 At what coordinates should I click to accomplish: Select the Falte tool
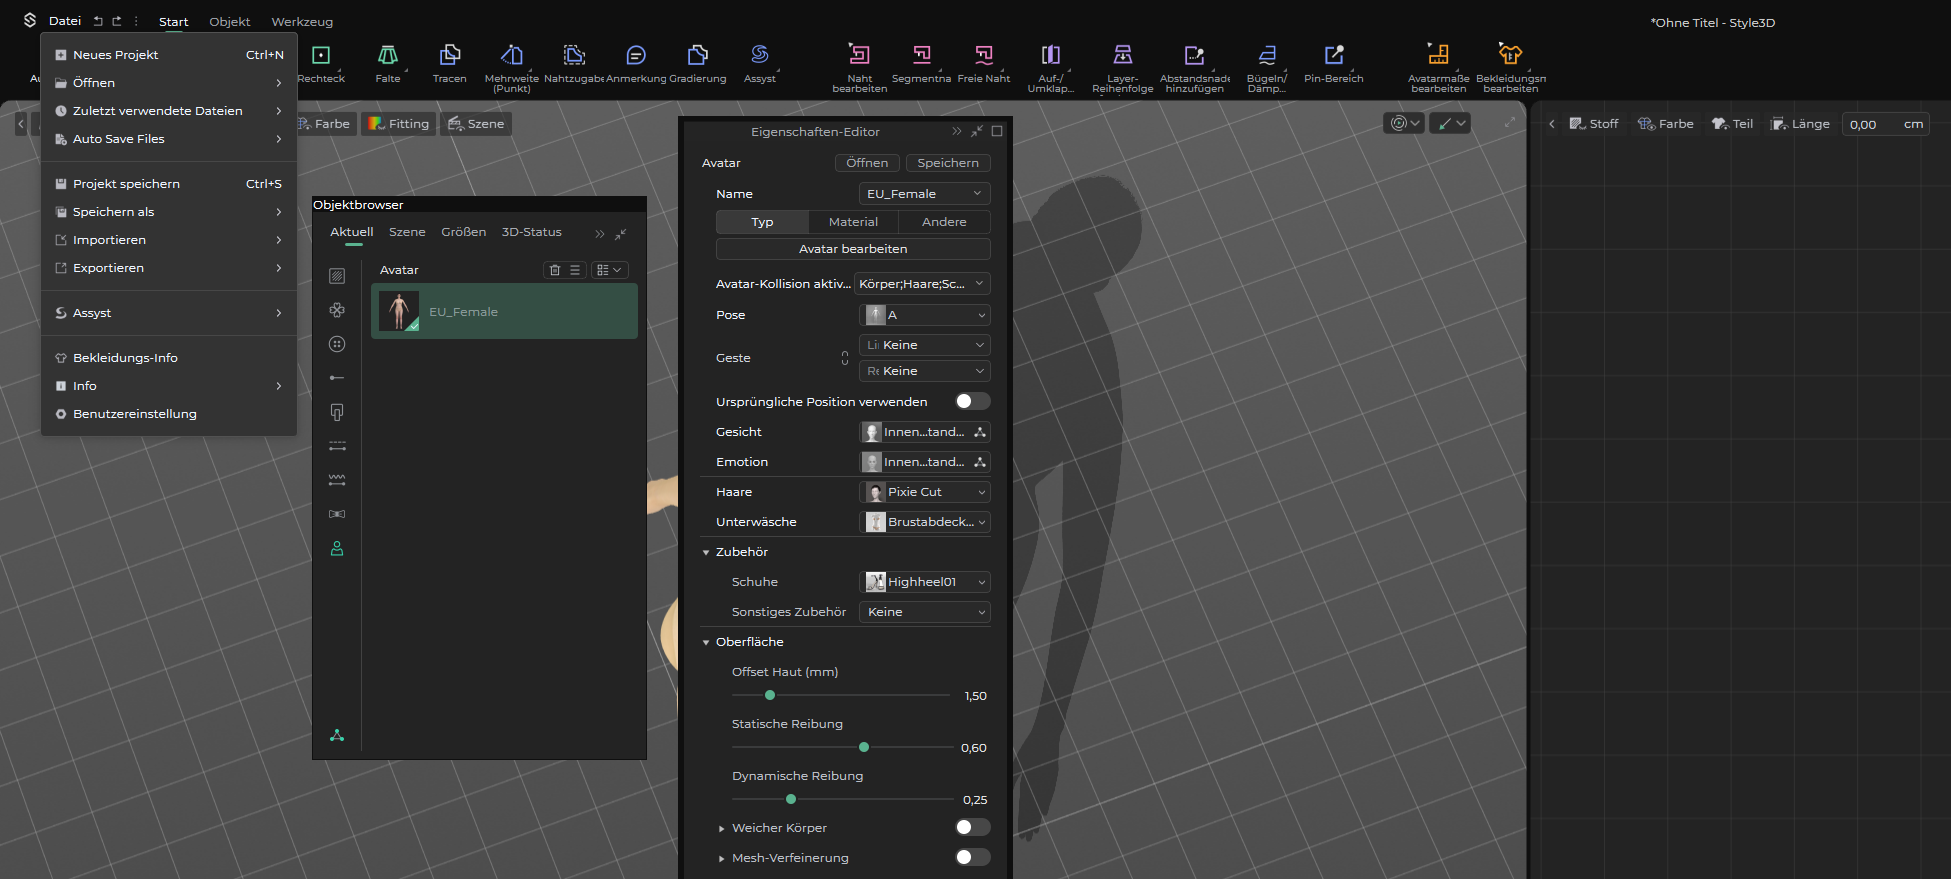pyautogui.click(x=388, y=63)
